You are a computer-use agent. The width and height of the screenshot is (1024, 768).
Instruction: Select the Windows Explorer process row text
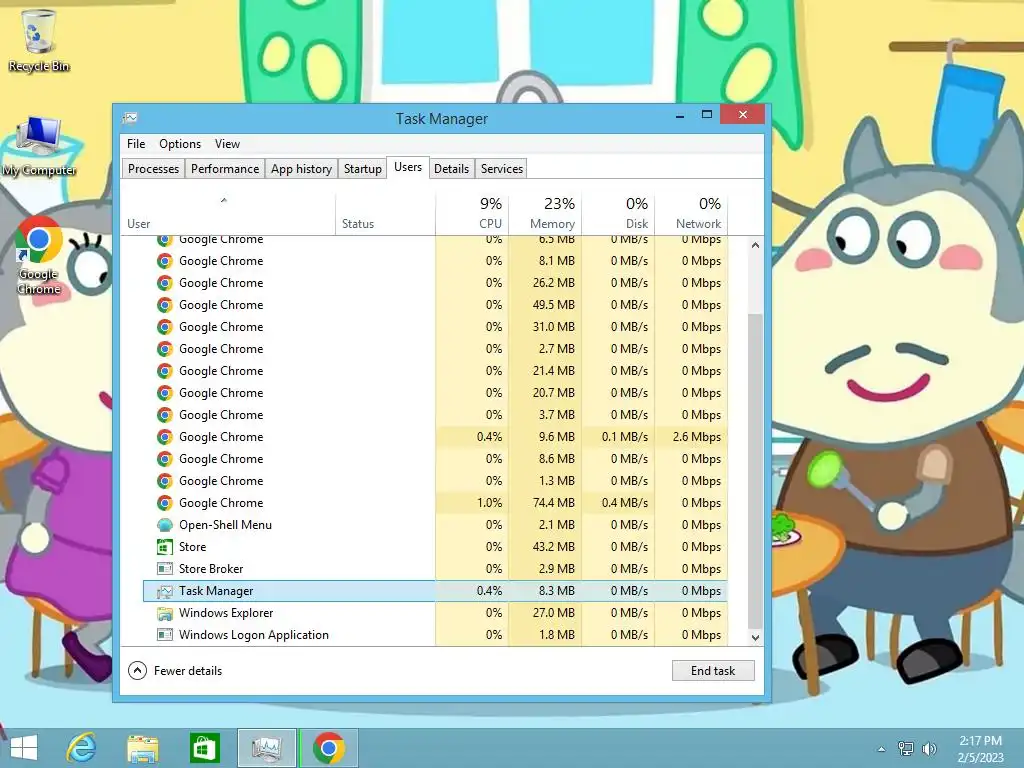[x=226, y=613]
